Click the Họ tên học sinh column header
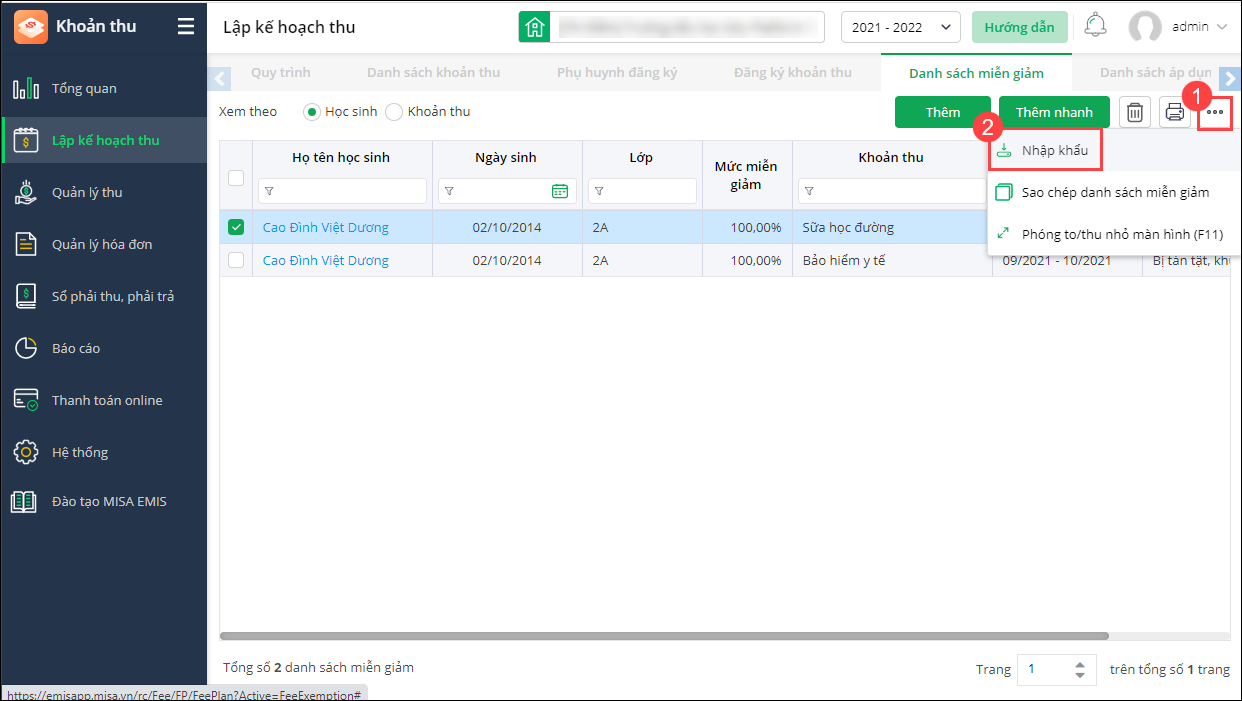The image size is (1242, 701). (x=341, y=158)
